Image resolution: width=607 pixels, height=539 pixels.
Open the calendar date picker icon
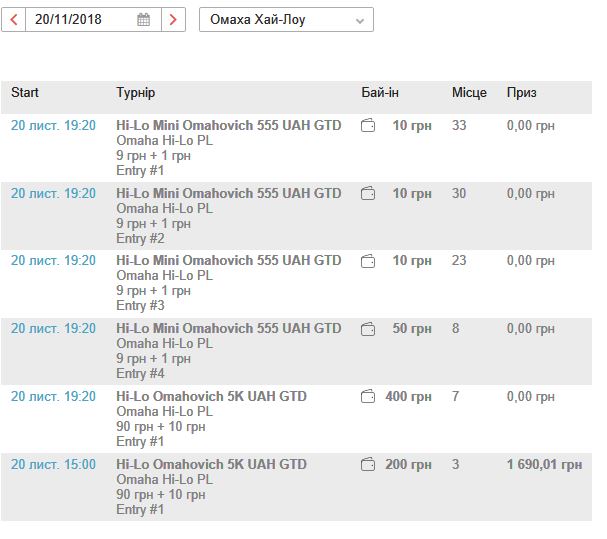click(144, 19)
